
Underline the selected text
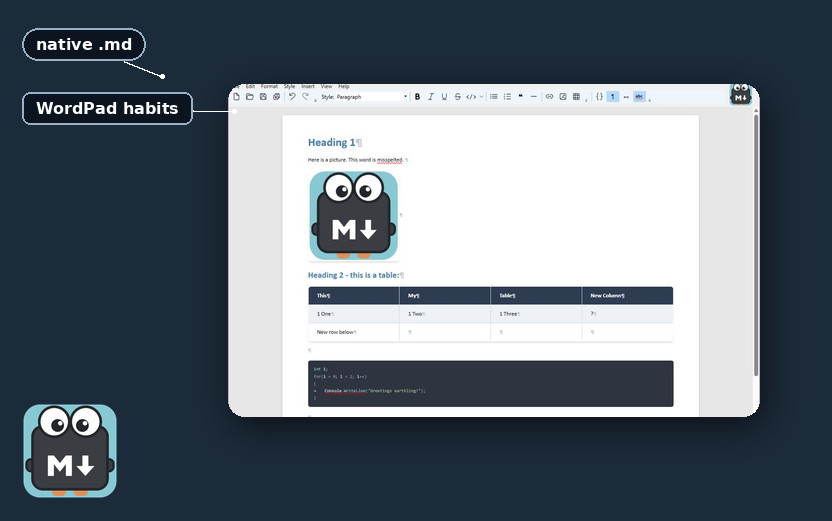[x=444, y=97]
